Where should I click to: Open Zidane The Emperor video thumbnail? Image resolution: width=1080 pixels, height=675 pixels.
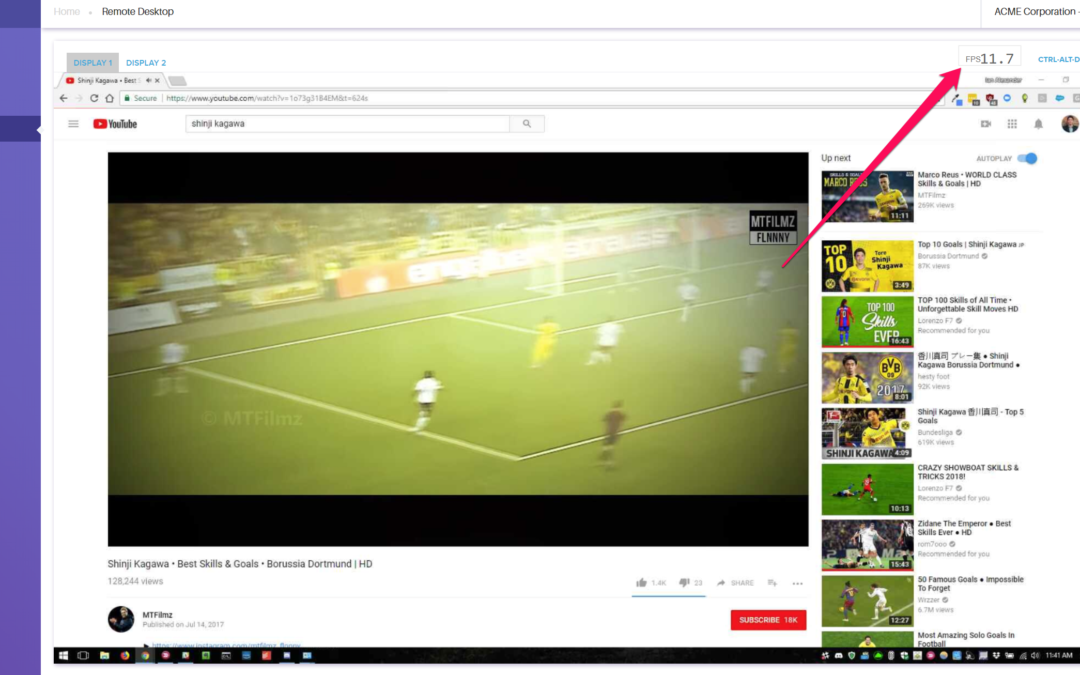[x=867, y=545]
